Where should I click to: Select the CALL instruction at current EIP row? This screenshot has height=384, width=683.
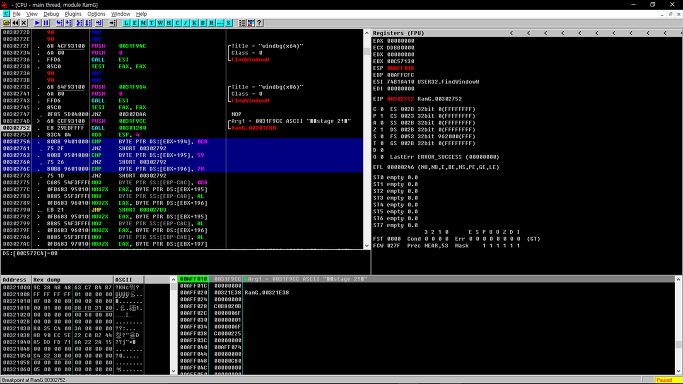coord(182,128)
